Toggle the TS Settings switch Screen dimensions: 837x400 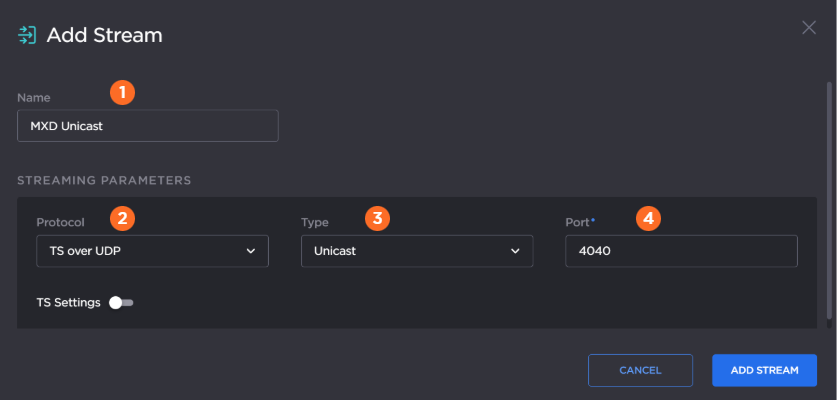pos(121,302)
